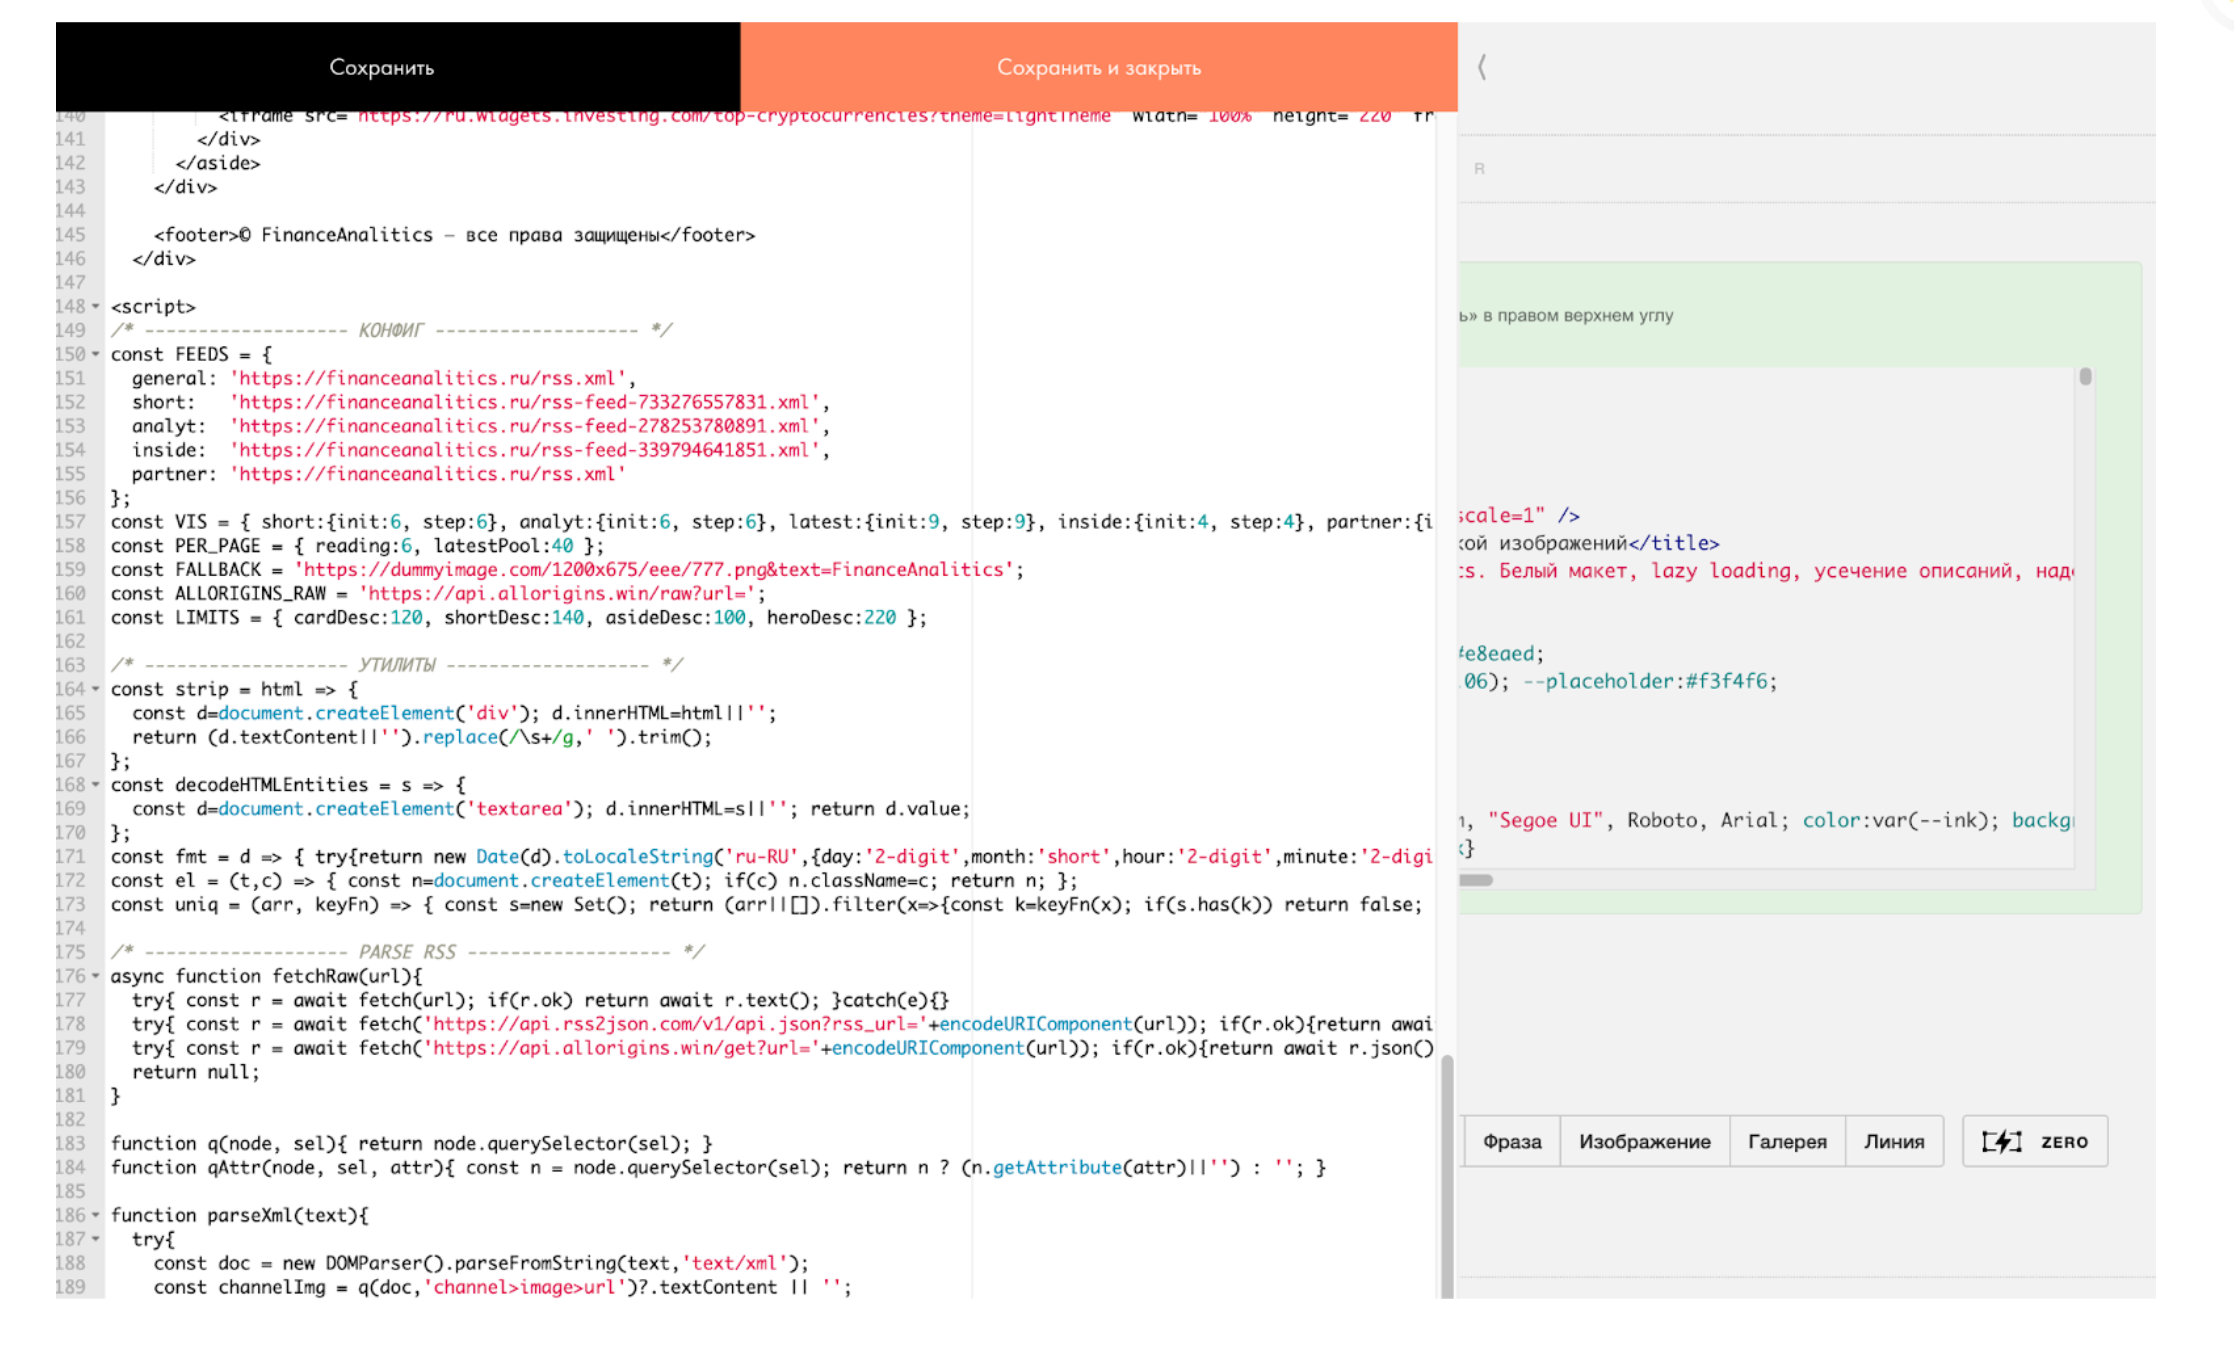The image size is (2234, 1362).
Task: Fold decodeHTMLEntities function at line 168
Action: (96, 785)
